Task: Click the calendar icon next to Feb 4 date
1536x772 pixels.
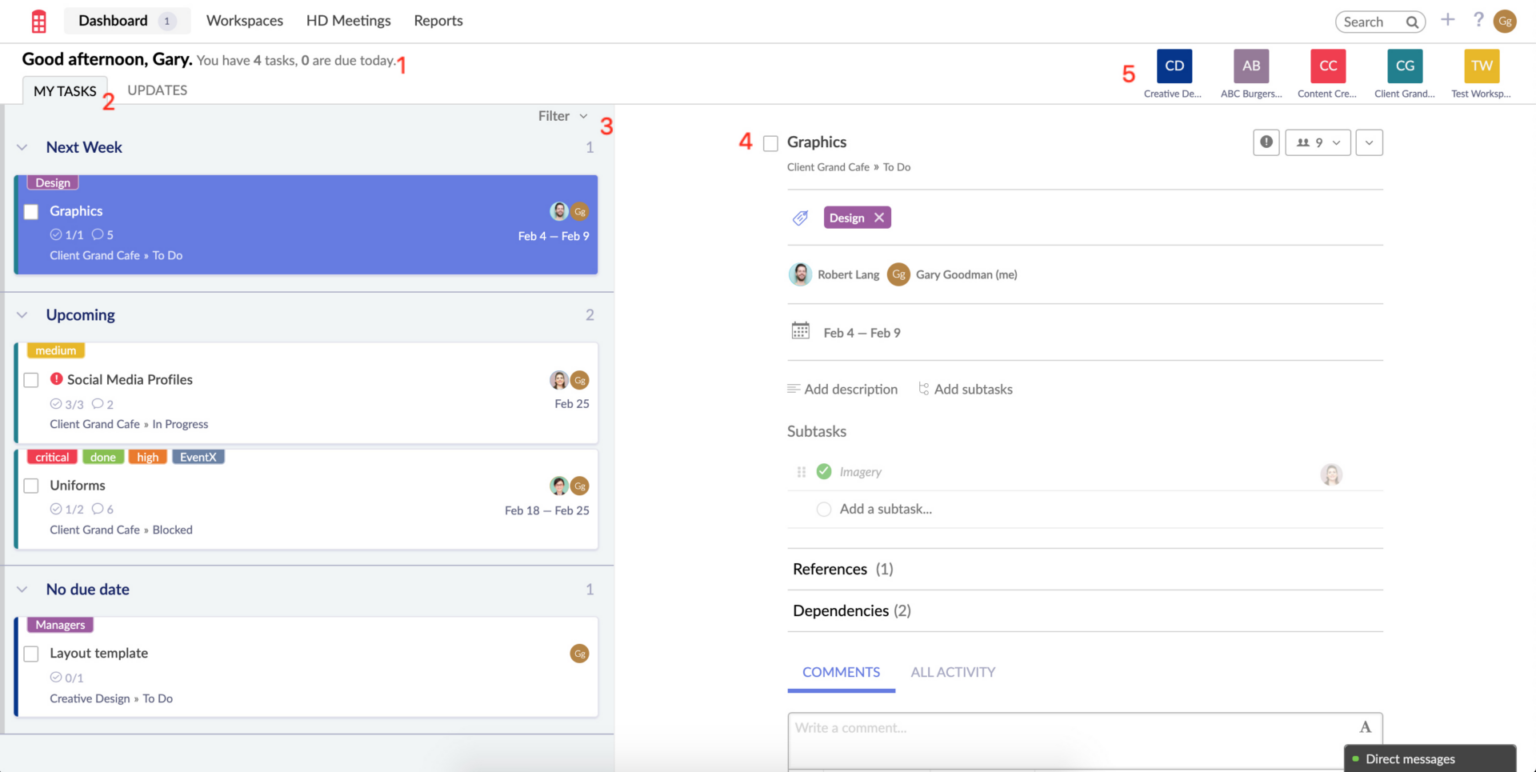Action: coord(800,331)
